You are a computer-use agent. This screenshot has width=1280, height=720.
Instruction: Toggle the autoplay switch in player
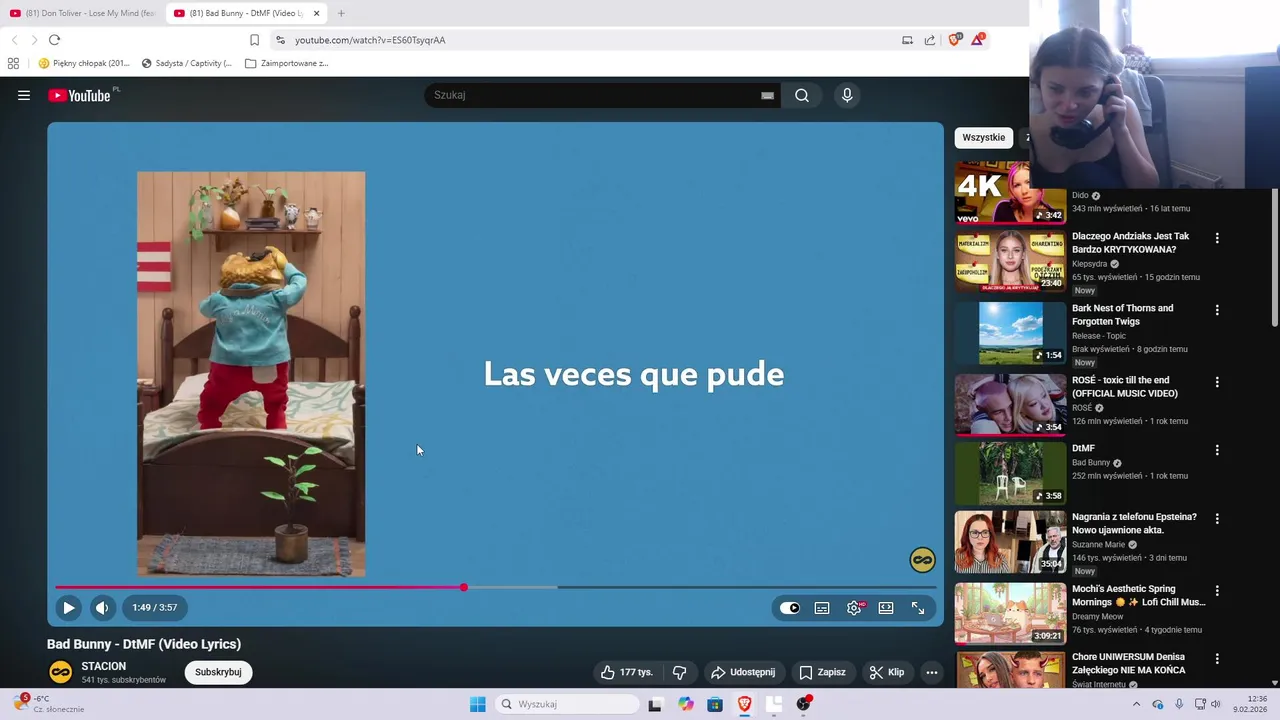point(790,608)
